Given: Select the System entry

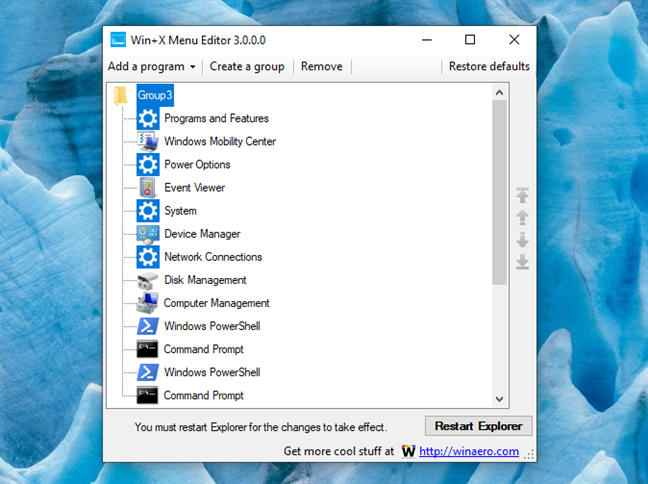Looking at the screenshot, I should 181,211.
